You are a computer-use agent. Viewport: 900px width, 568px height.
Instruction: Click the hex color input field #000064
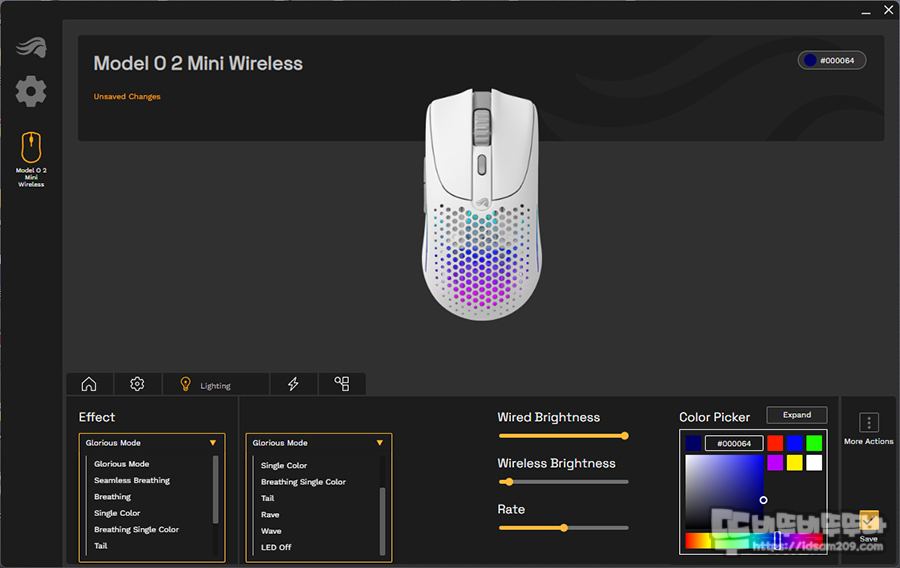[x=734, y=443]
